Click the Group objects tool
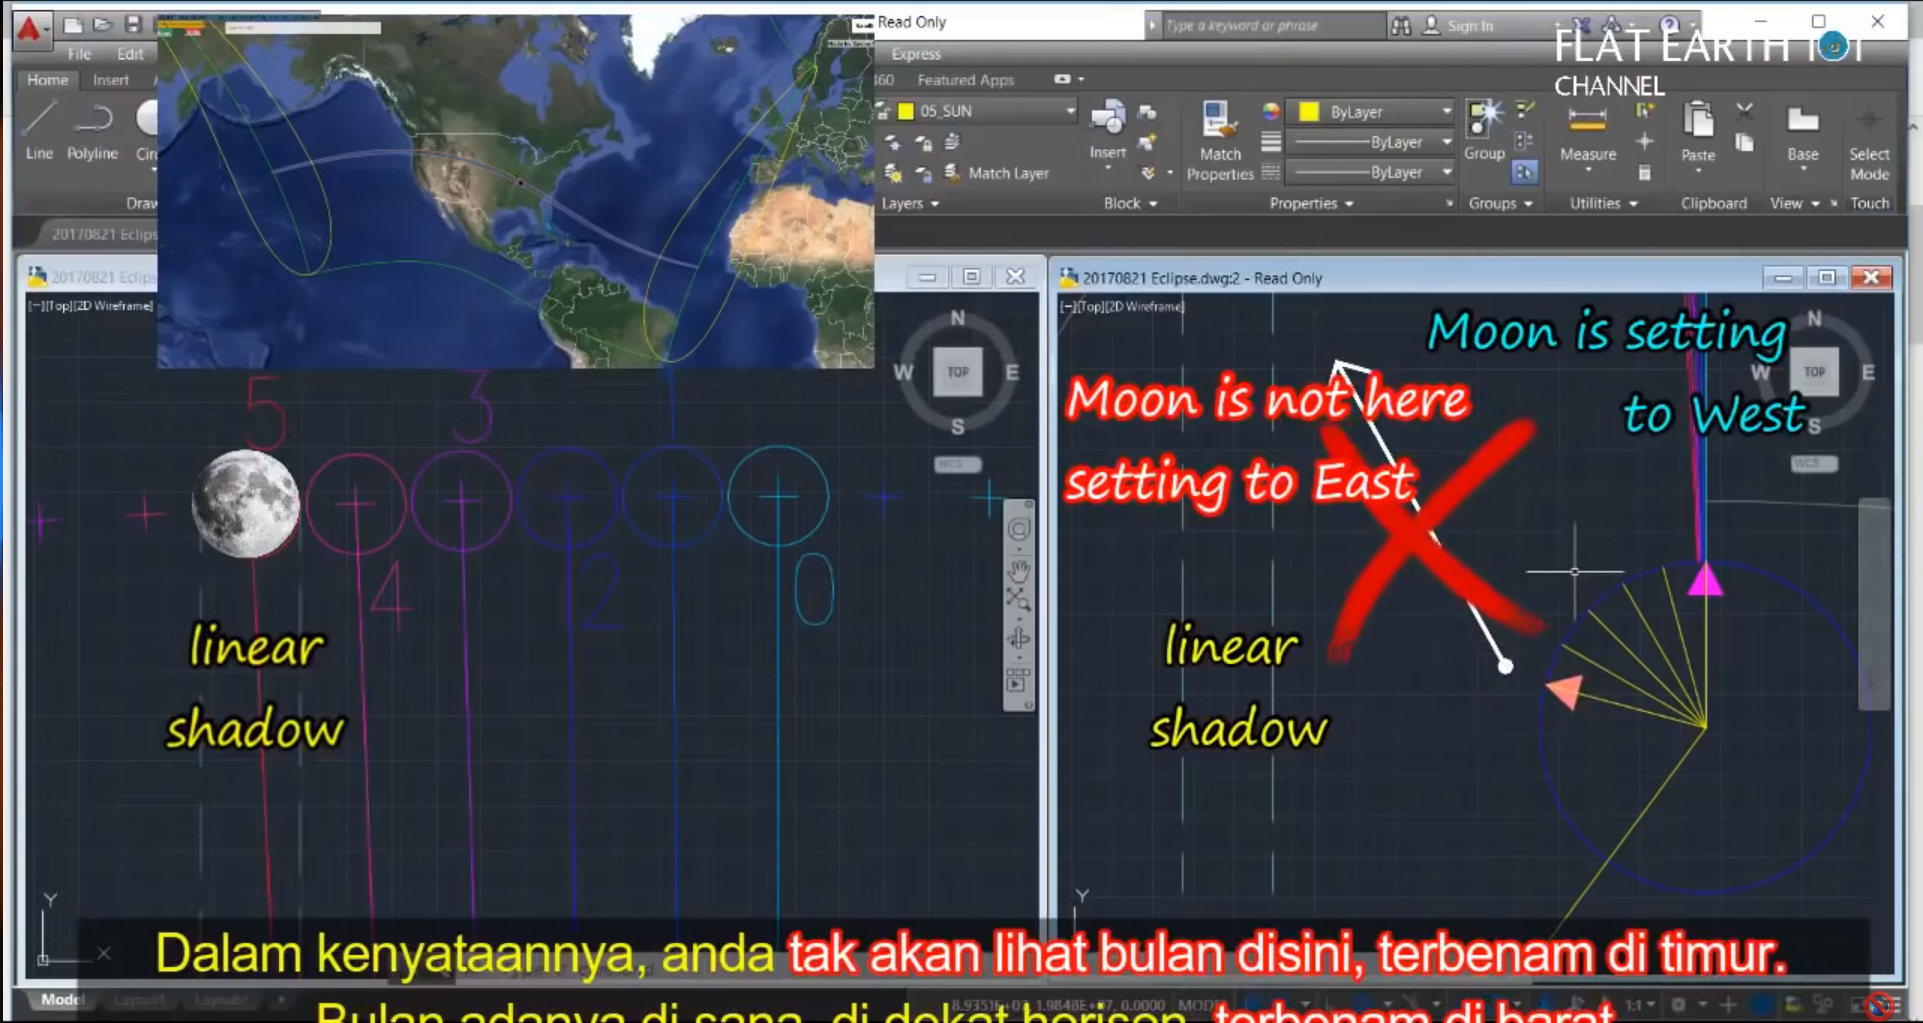1923x1023 pixels. coord(1484,130)
